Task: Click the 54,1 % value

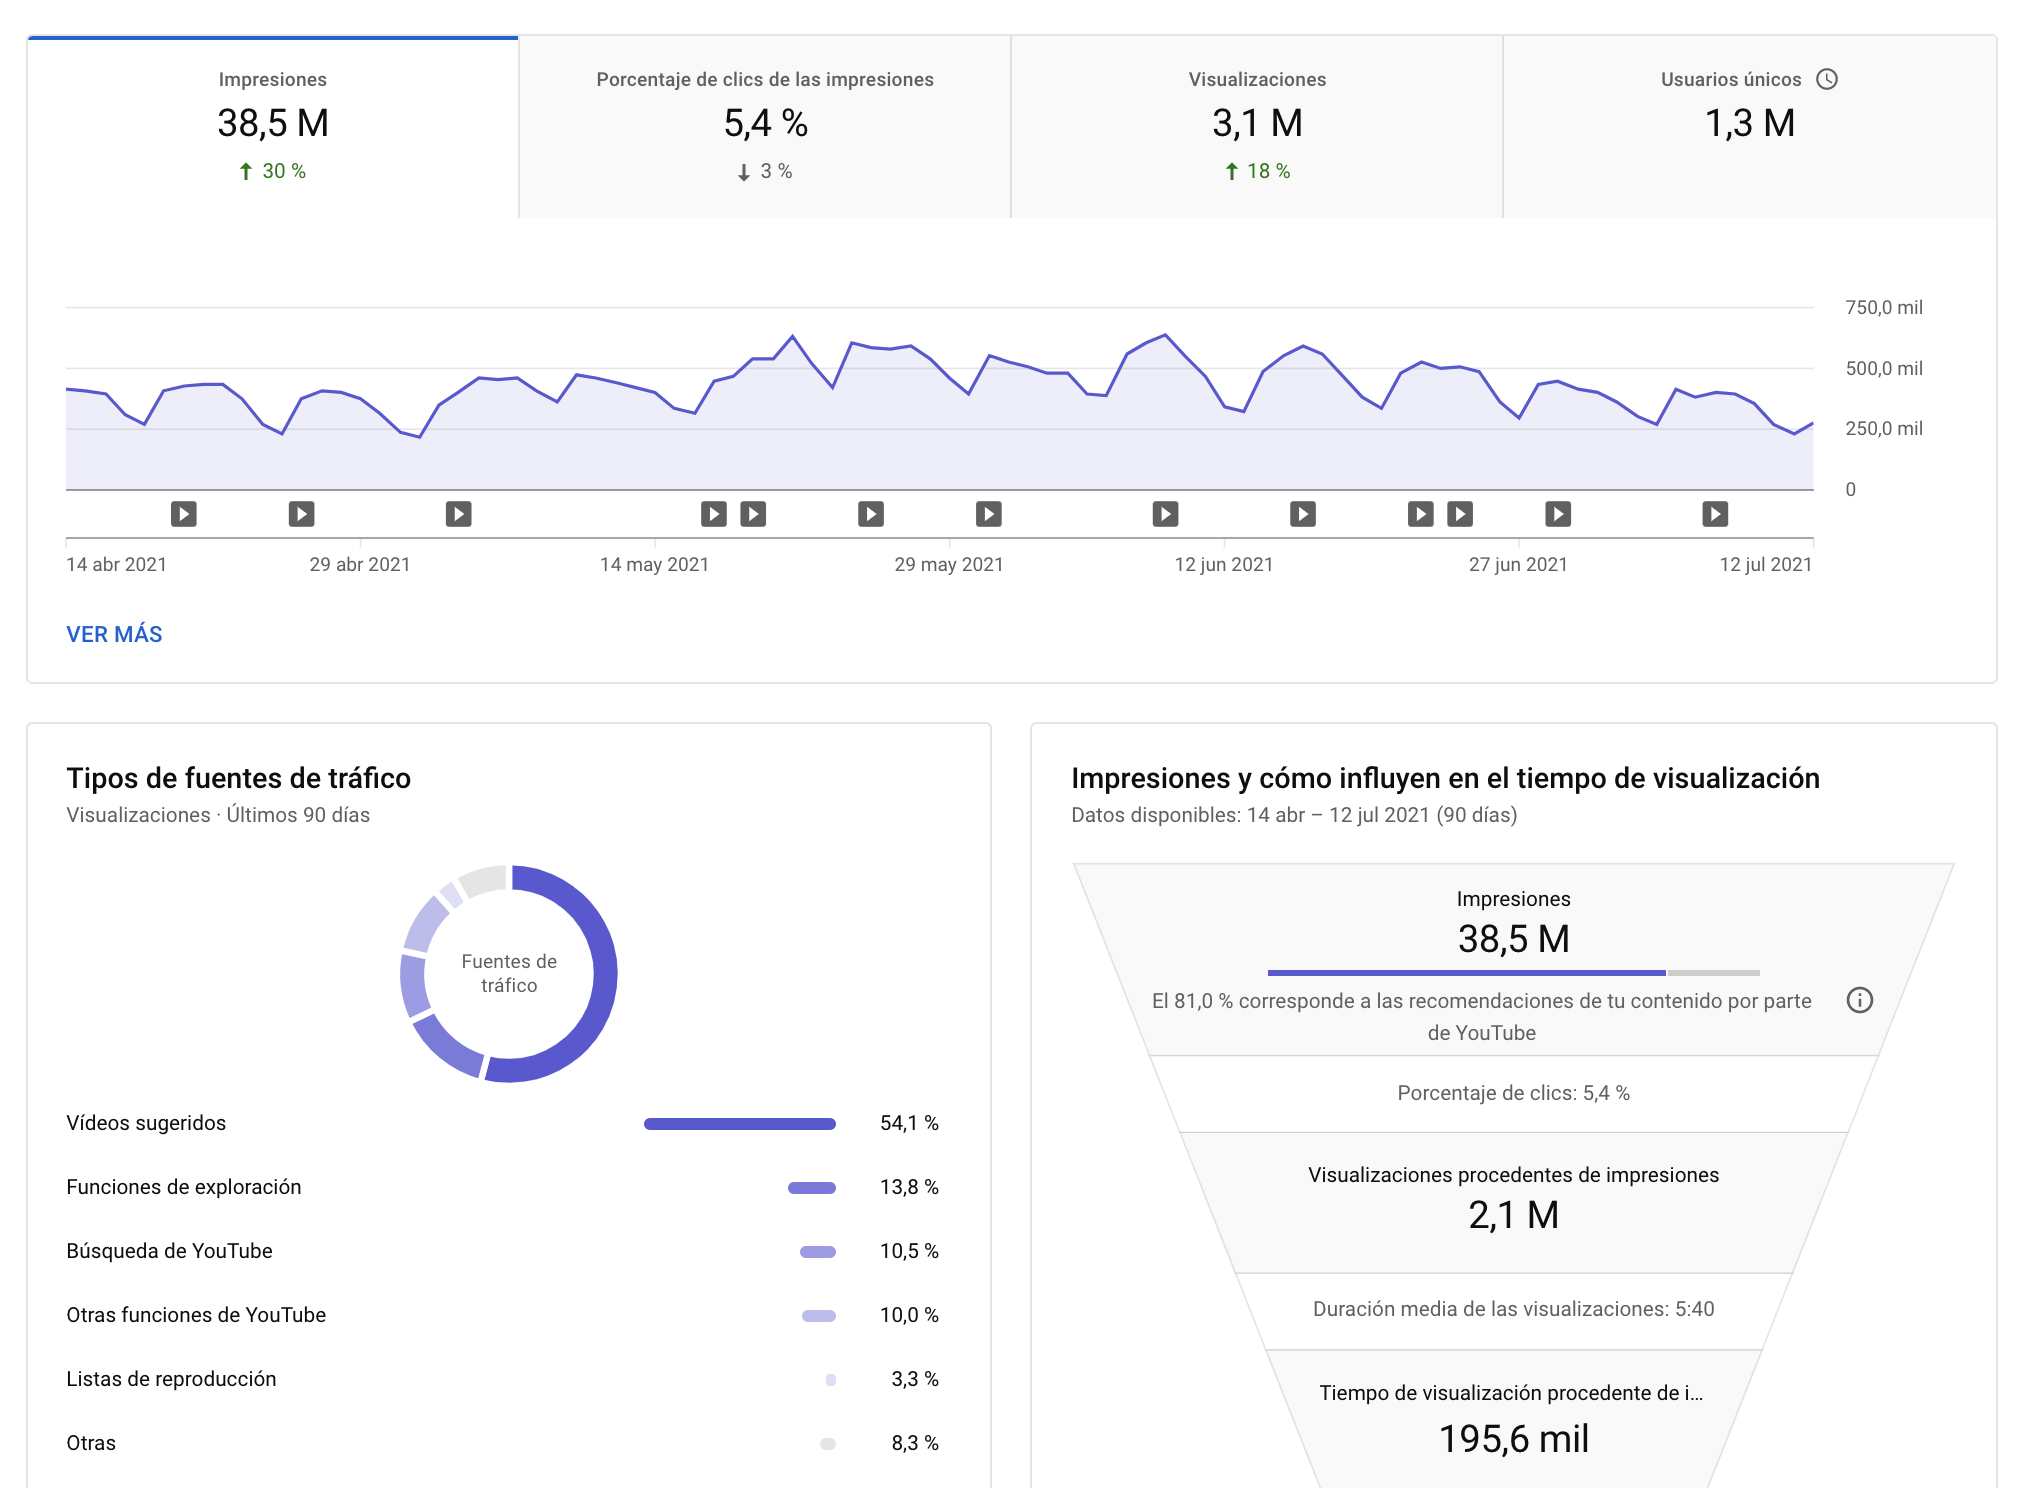Action: click(909, 1123)
